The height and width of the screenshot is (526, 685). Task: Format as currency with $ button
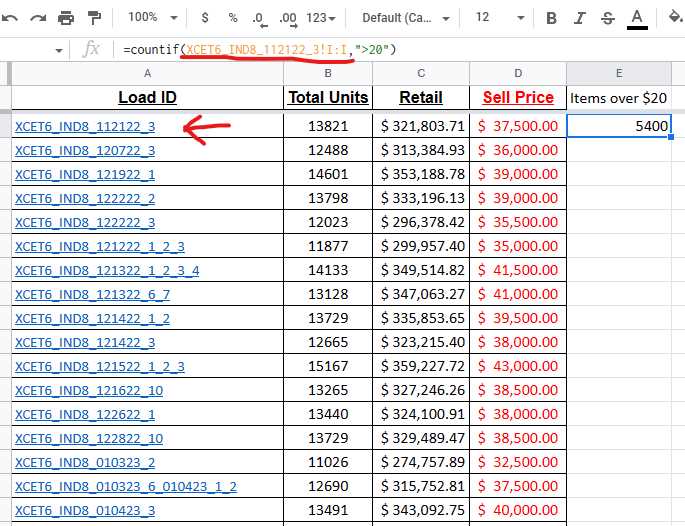[x=204, y=18]
